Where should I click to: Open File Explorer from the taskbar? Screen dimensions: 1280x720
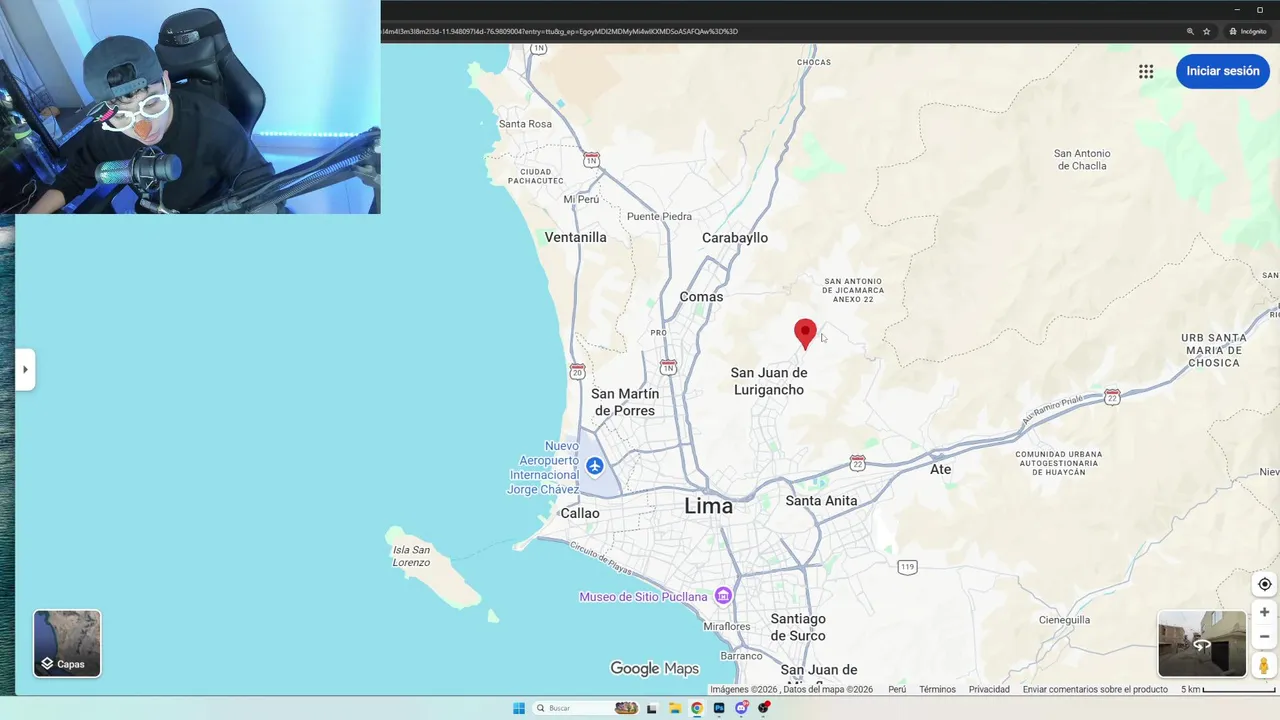[675, 708]
